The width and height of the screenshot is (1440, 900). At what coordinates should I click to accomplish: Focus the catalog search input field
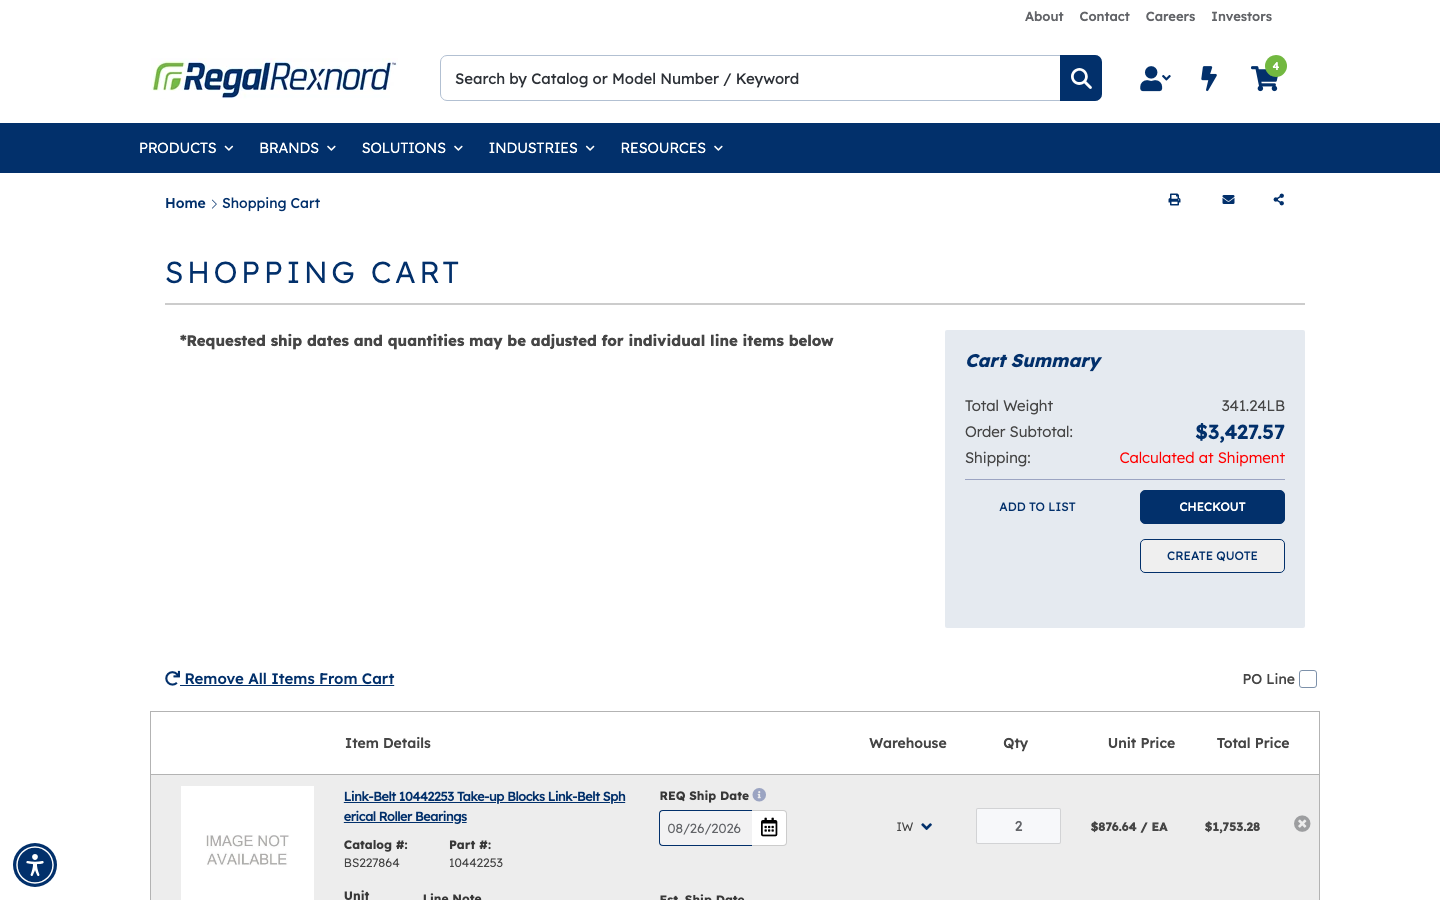pyautogui.click(x=750, y=78)
